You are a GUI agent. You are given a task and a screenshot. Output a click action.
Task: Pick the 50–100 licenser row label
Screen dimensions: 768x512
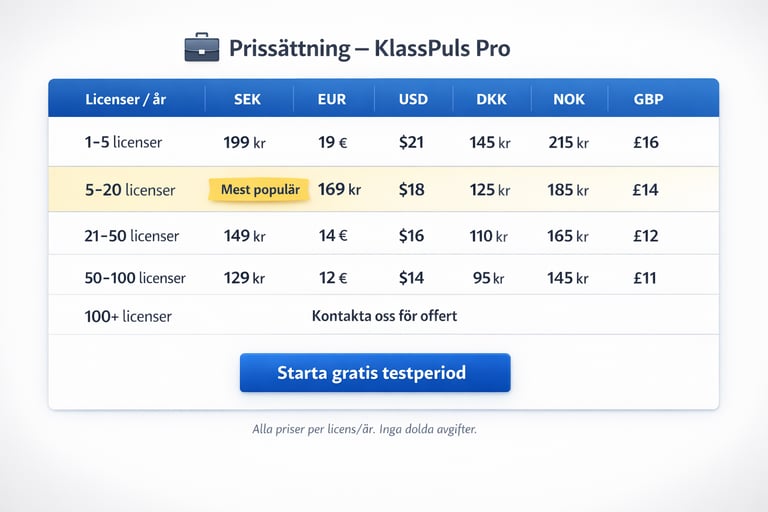point(135,278)
